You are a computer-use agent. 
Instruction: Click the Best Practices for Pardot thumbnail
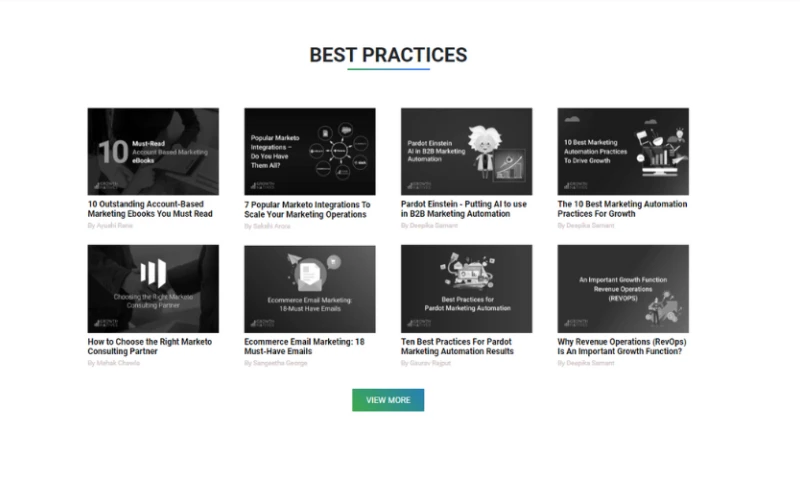467,289
